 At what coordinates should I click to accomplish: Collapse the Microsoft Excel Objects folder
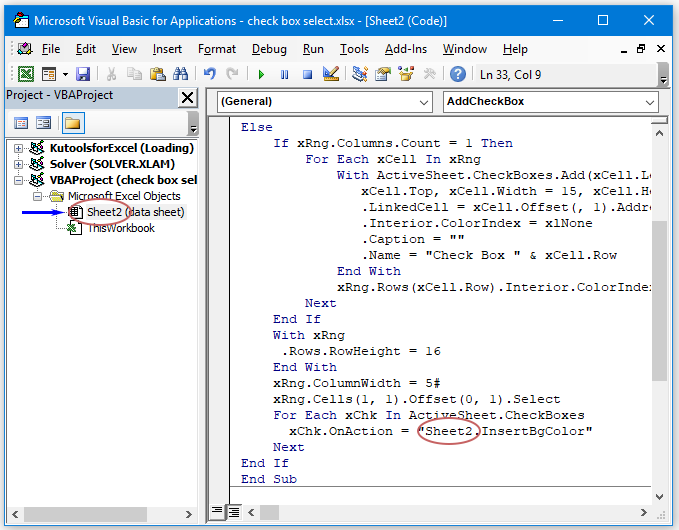point(38,196)
